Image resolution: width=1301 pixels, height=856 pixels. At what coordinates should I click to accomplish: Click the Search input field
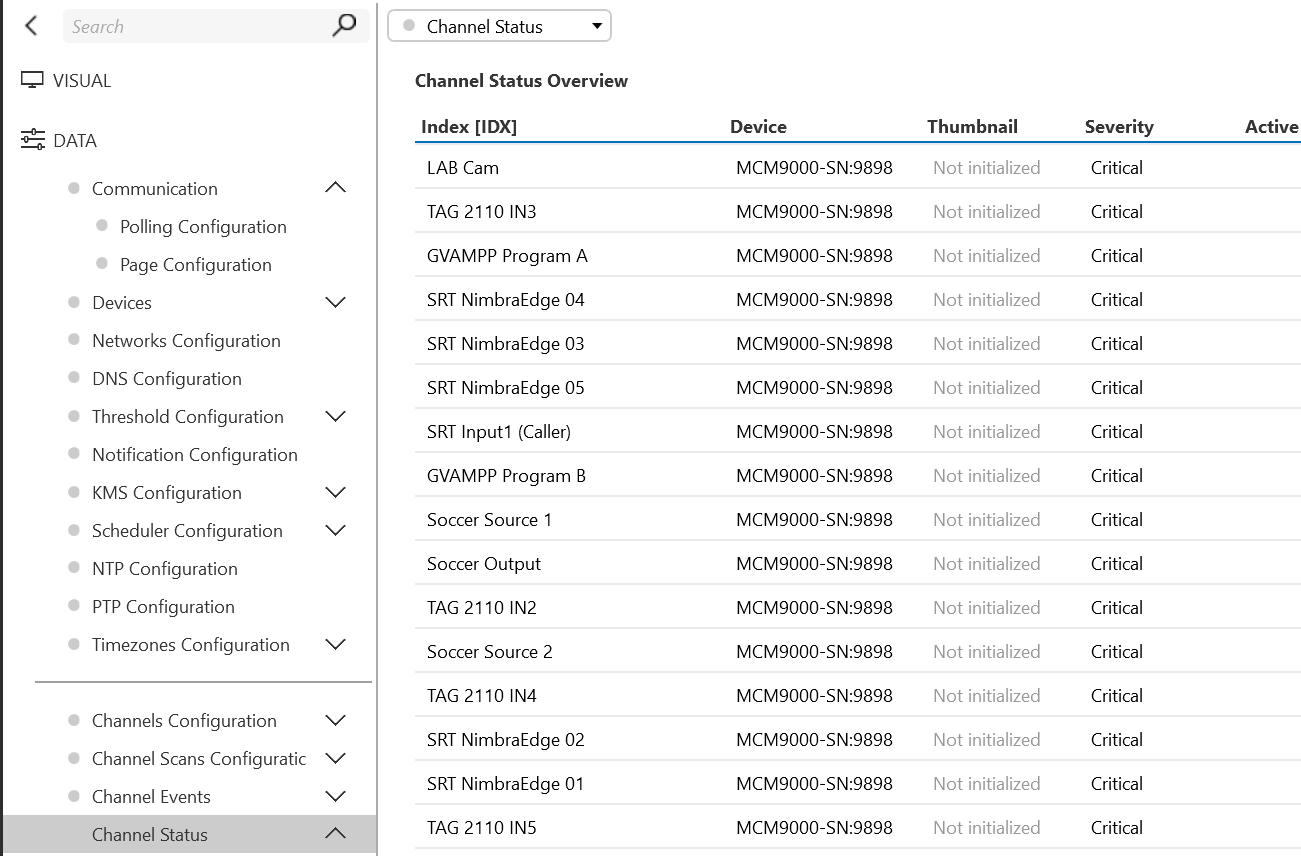[195, 27]
